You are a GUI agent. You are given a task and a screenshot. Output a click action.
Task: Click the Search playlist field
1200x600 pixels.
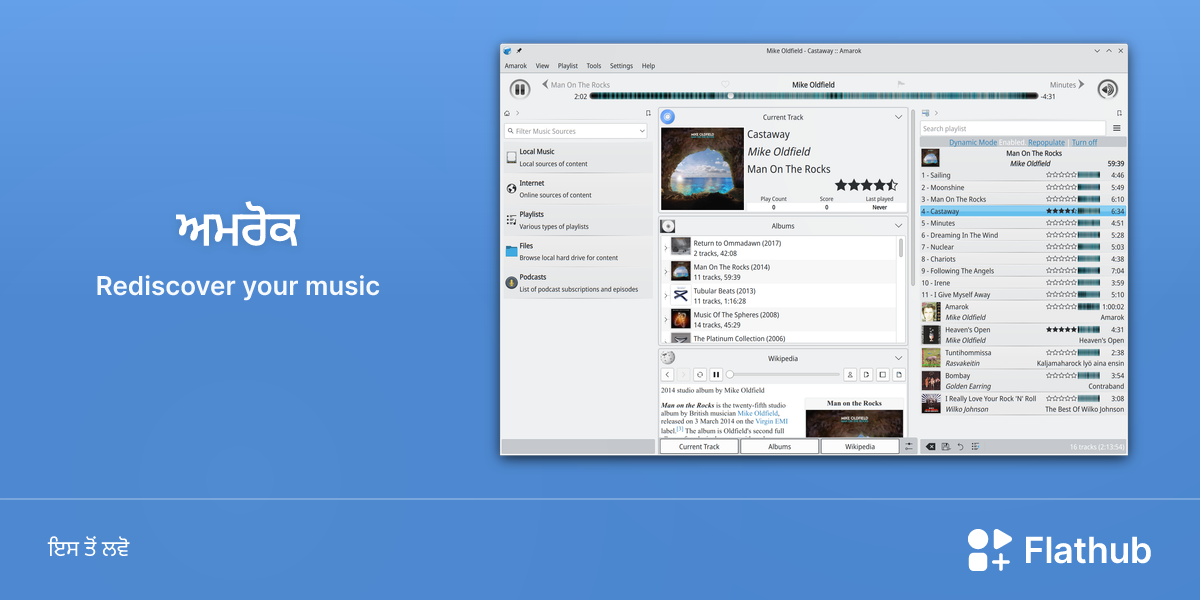(x=1014, y=128)
